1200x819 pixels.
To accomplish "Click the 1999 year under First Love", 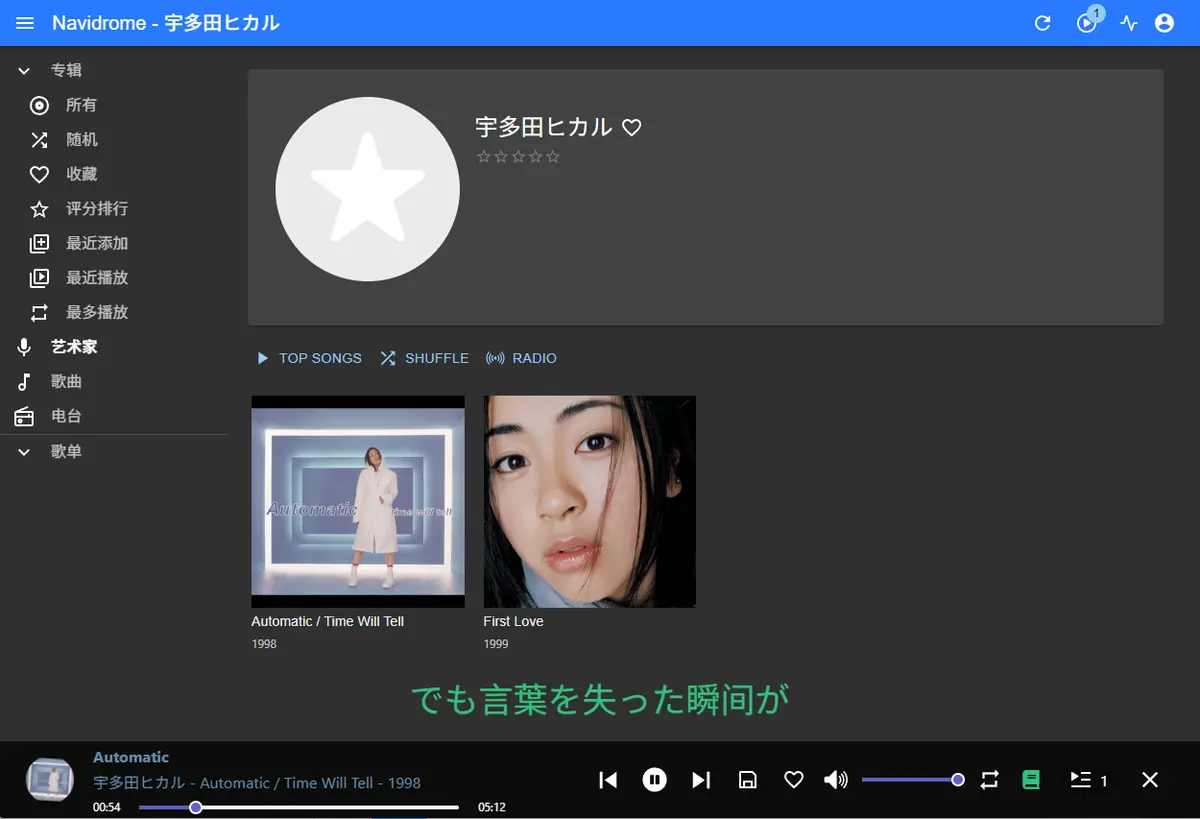I will pos(496,644).
